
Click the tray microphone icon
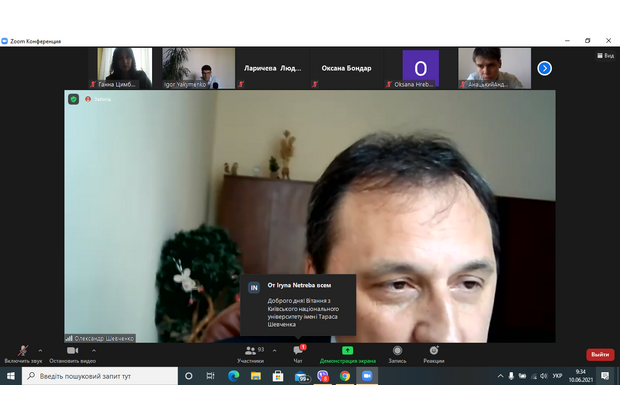pyautogui.click(x=511, y=376)
